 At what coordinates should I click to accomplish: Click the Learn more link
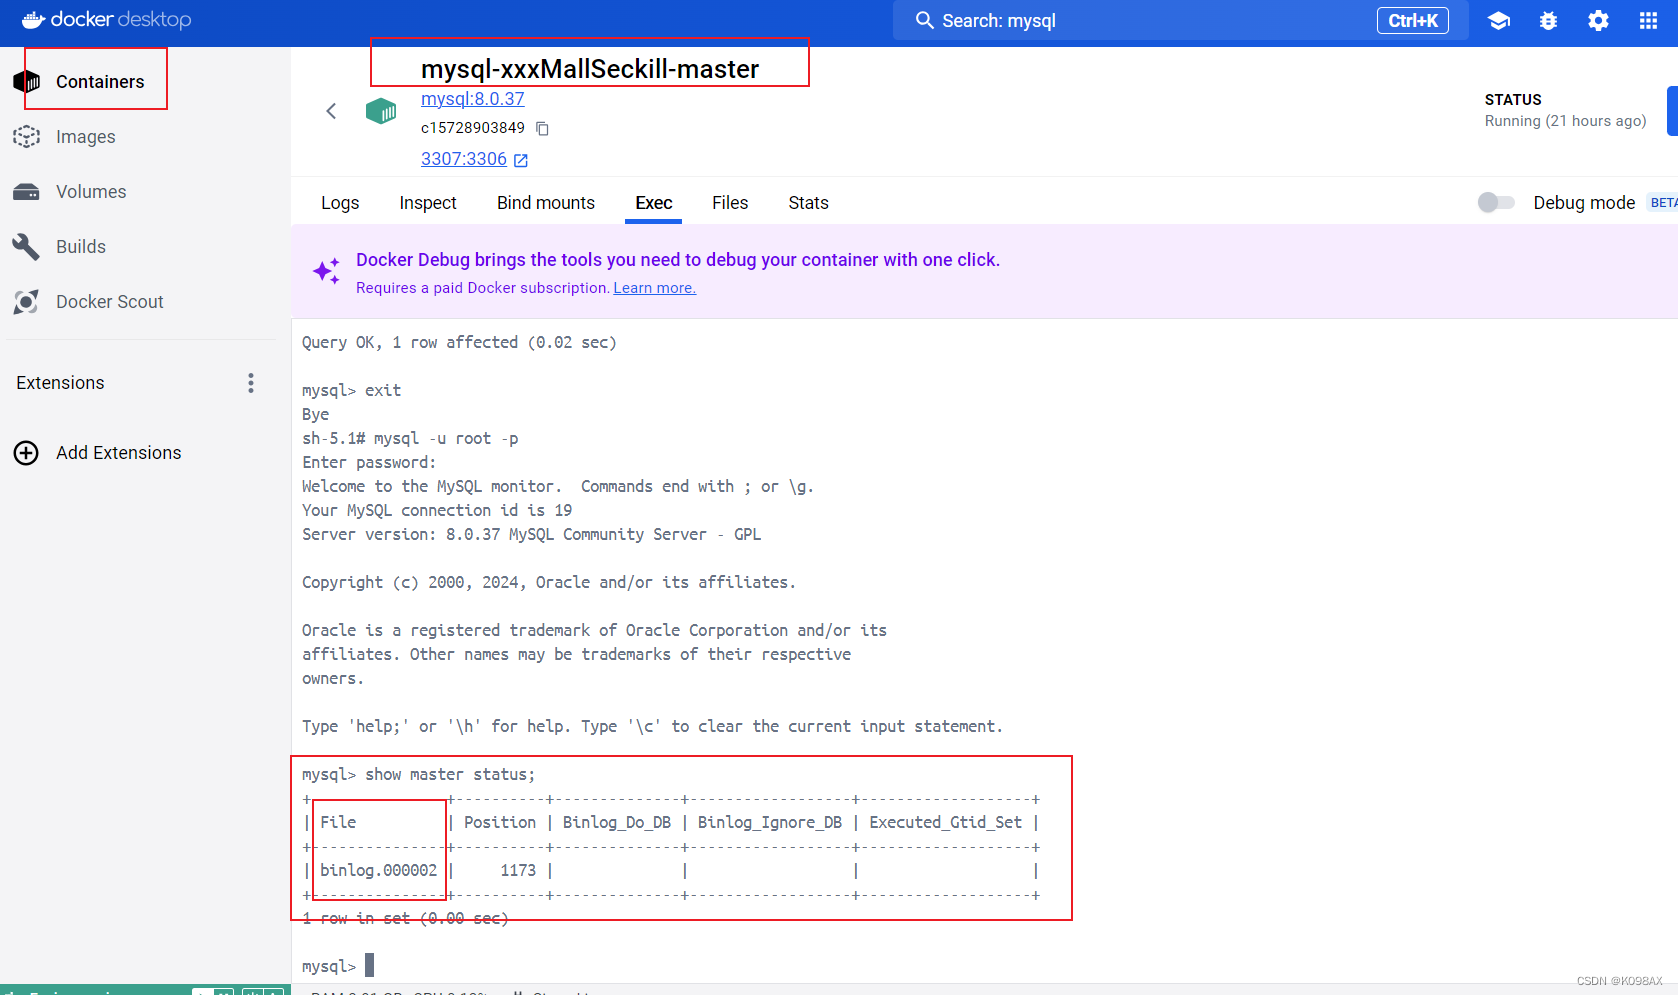click(655, 288)
